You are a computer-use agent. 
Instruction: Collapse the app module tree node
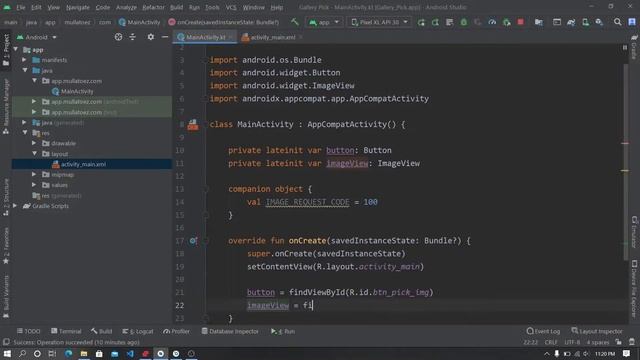tap(16, 49)
